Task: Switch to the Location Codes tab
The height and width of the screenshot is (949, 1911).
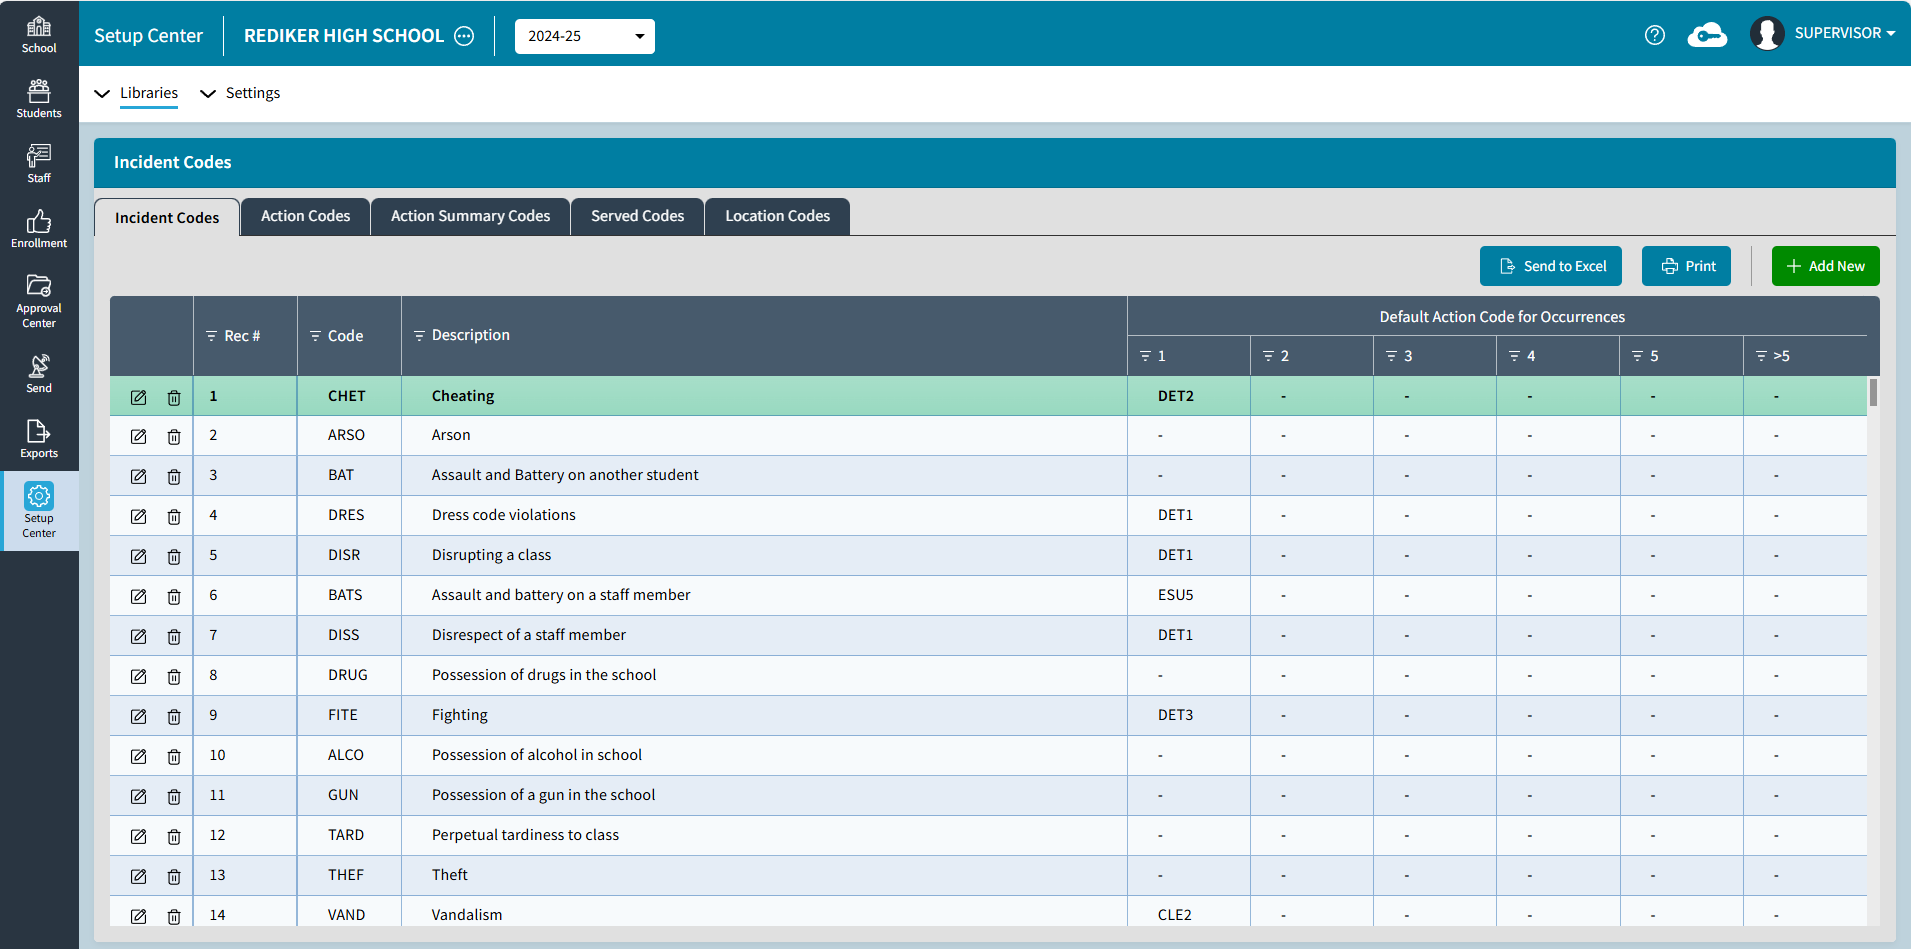Action: (x=777, y=216)
